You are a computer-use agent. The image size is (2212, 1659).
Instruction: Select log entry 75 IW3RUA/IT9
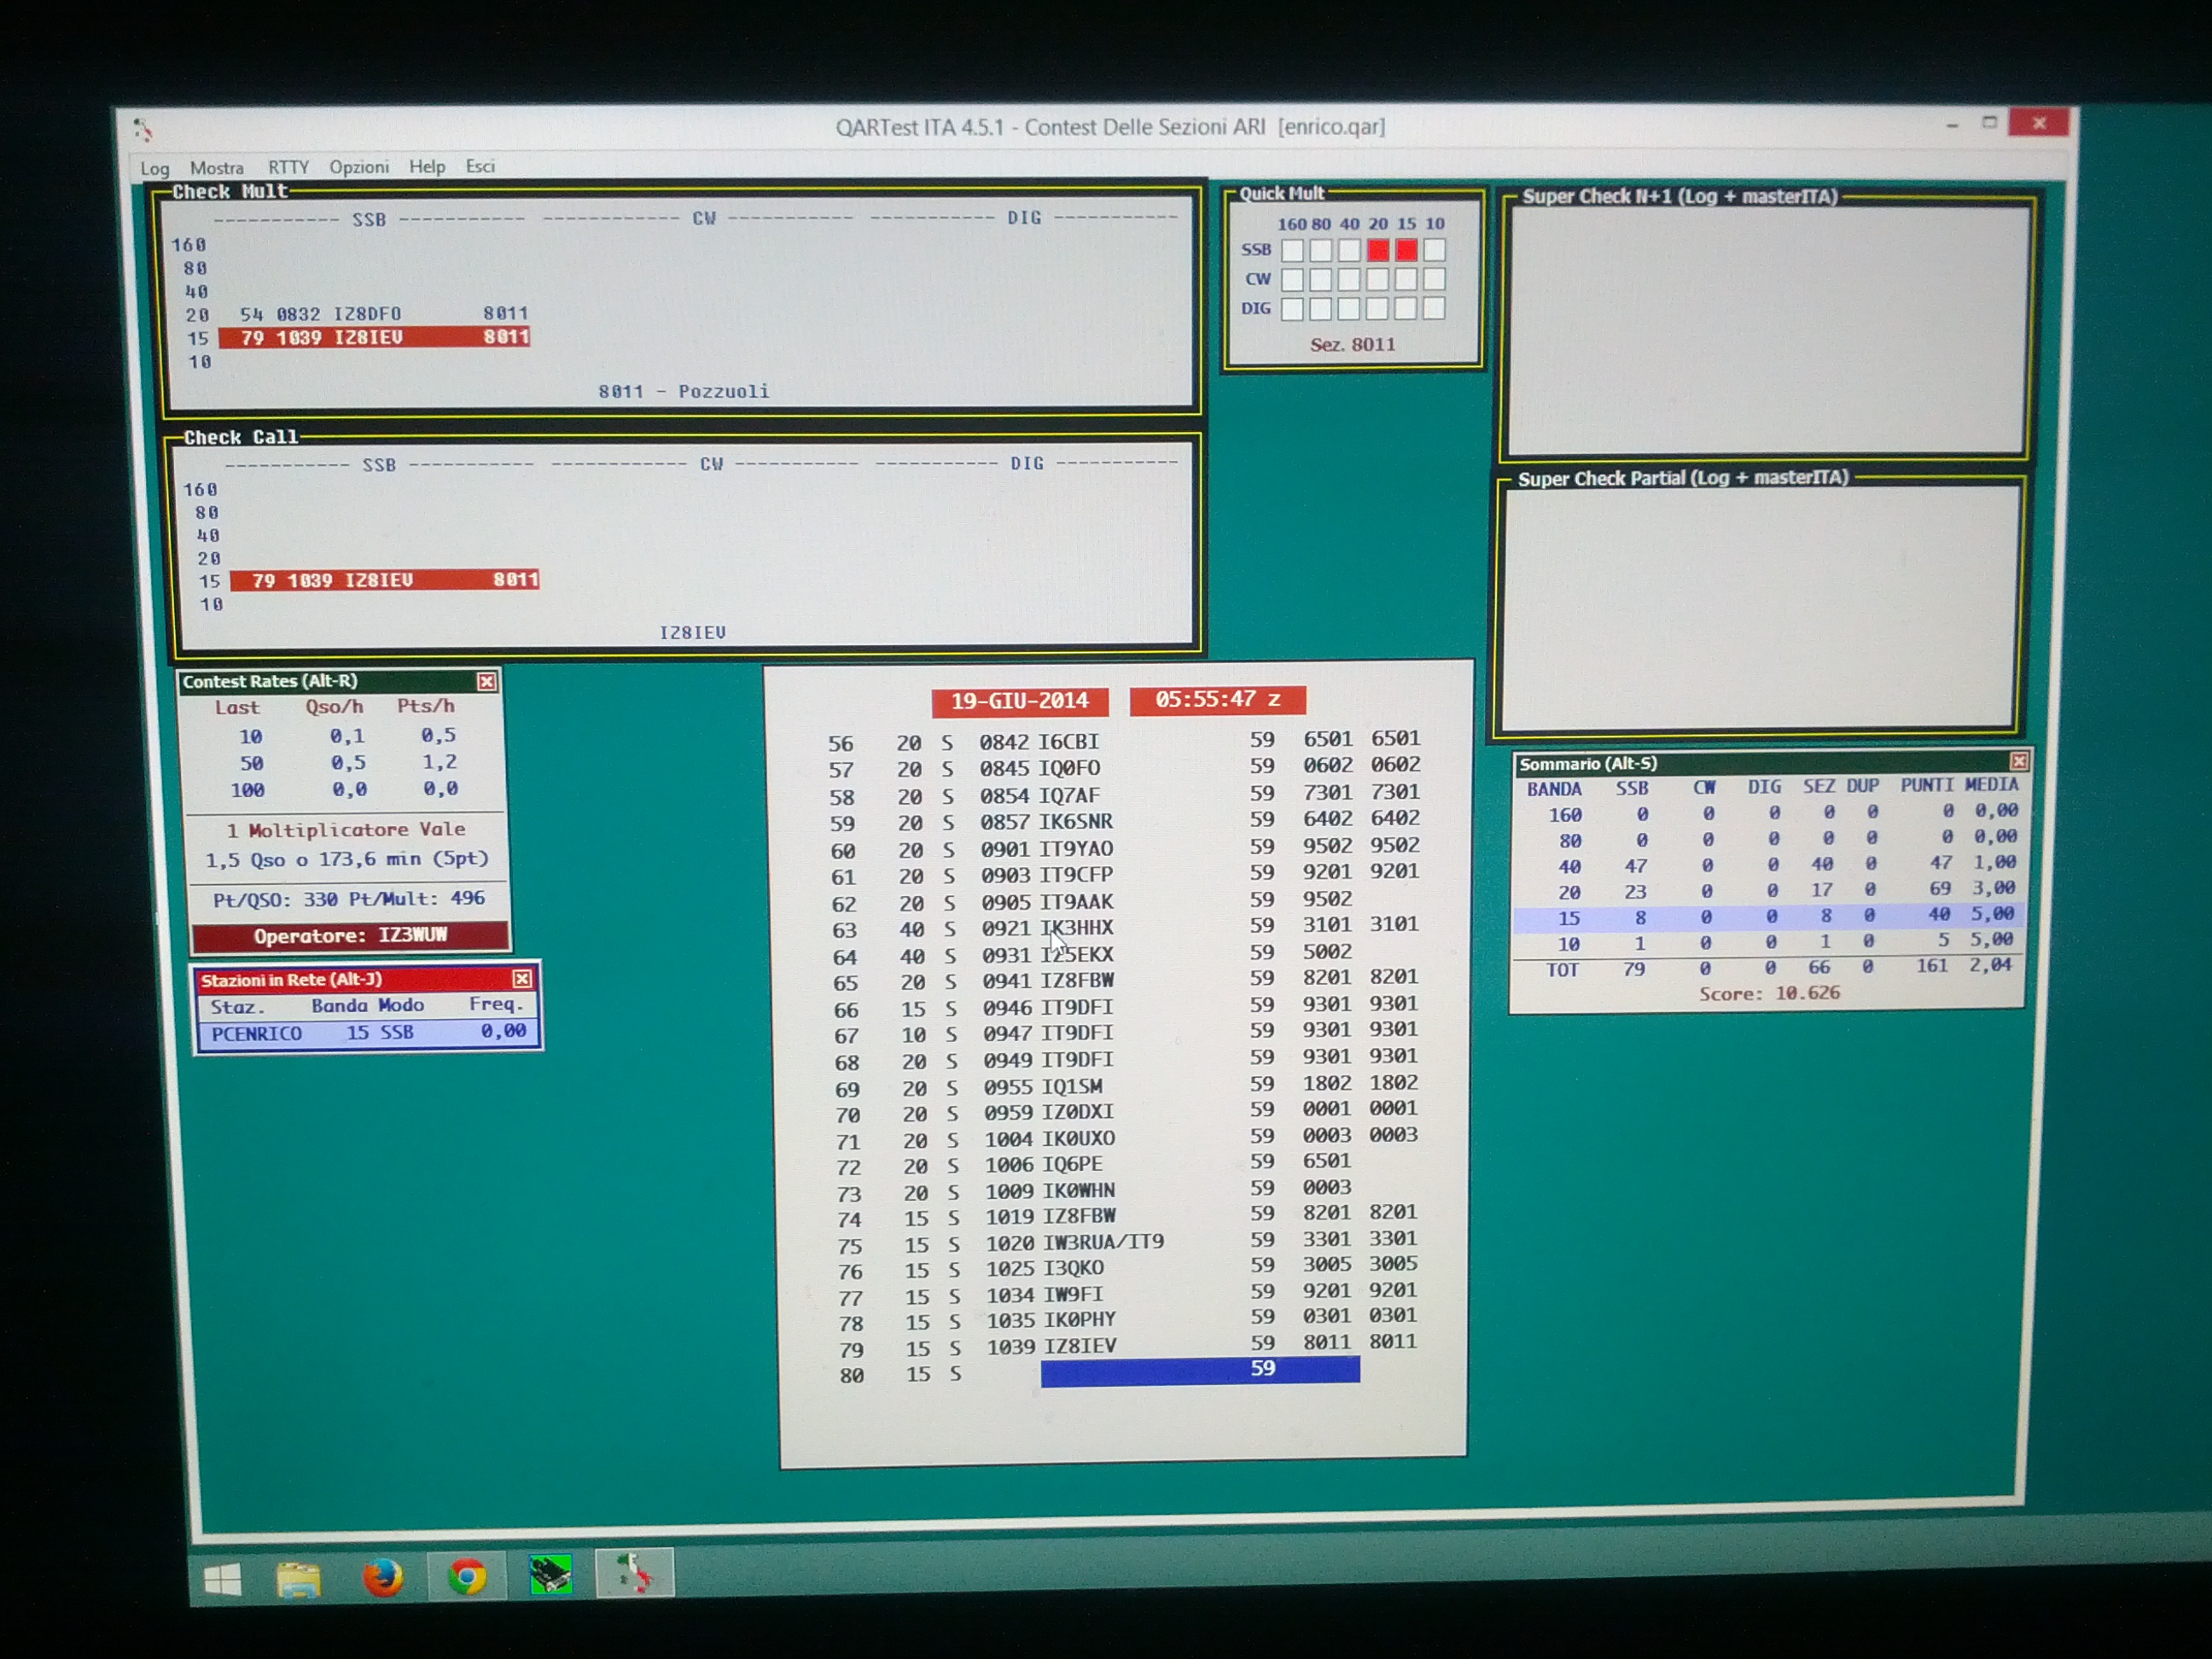tap(1127, 1242)
